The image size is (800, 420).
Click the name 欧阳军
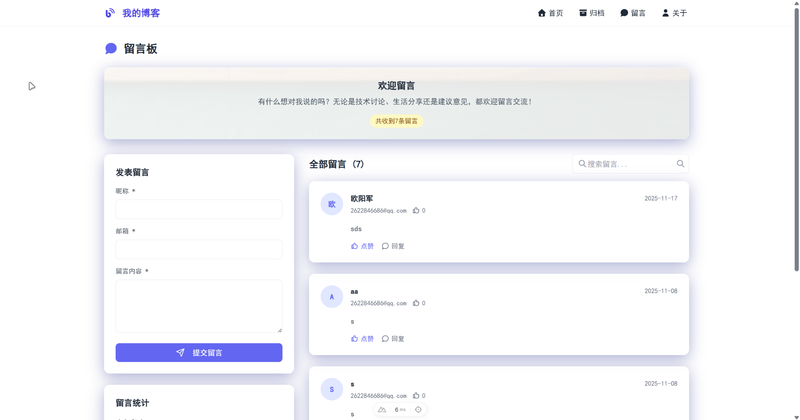(362, 199)
